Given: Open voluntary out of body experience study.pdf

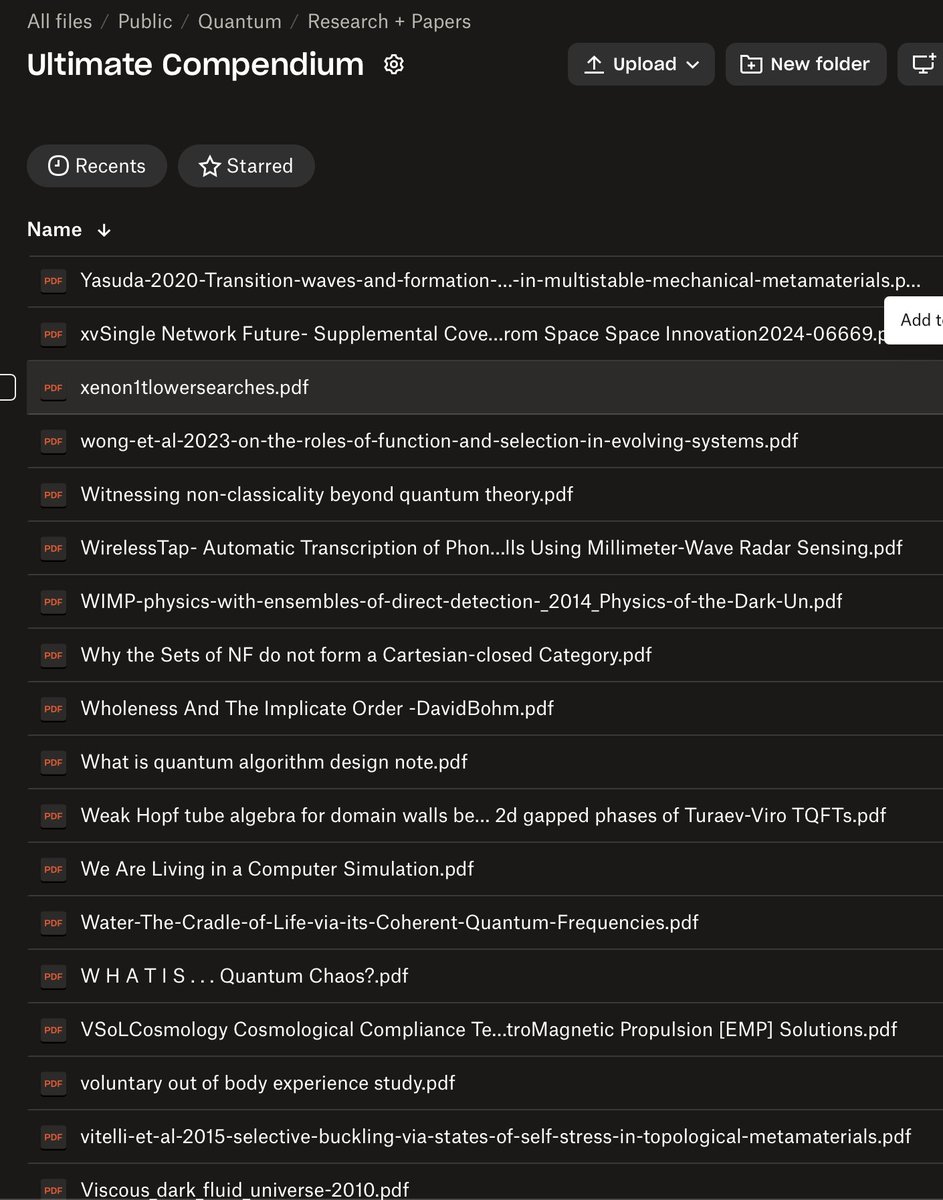Looking at the screenshot, I should (x=268, y=1083).
